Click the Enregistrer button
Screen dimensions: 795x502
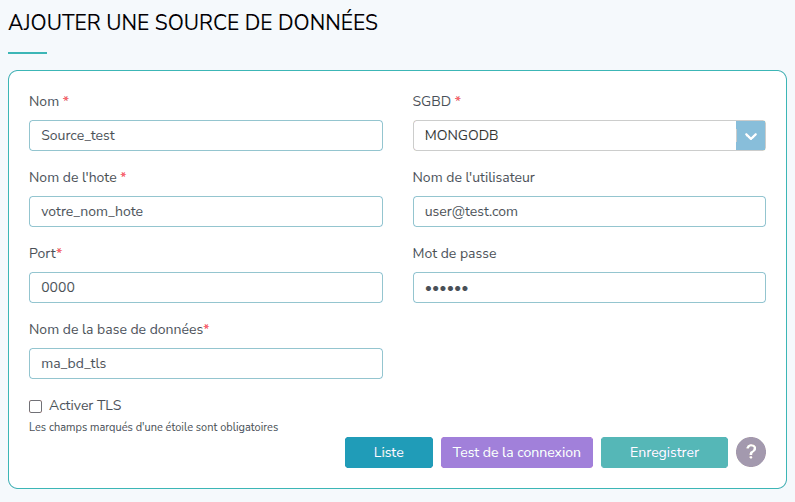tap(664, 452)
